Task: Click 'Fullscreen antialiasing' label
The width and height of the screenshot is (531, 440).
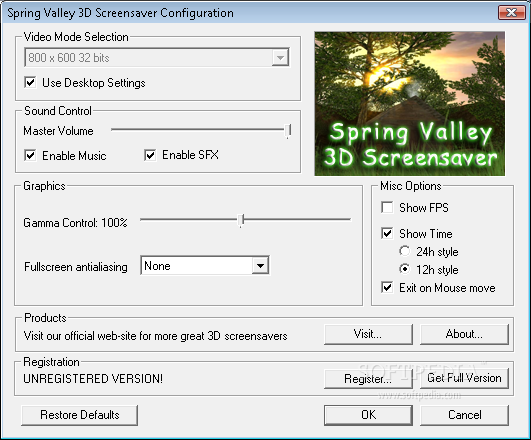Action: 76,267
